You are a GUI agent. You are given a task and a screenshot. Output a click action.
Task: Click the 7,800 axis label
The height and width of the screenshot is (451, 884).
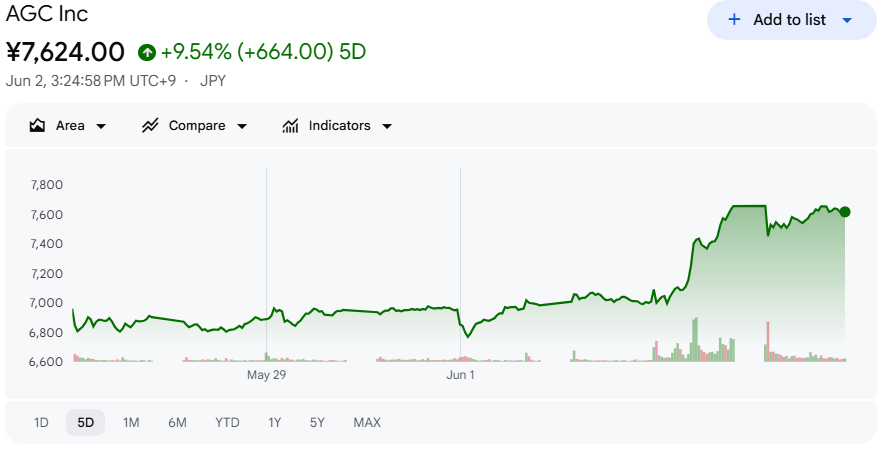(47, 185)
